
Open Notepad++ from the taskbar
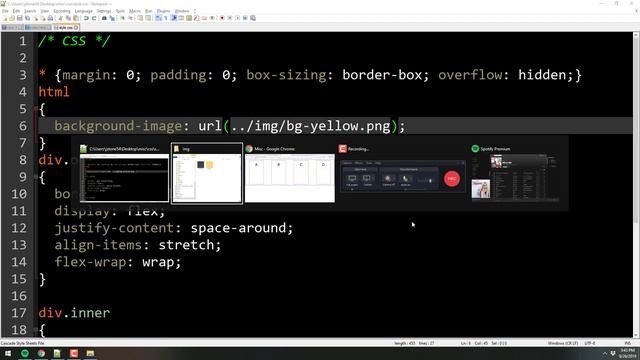click(x=57, y=353)
